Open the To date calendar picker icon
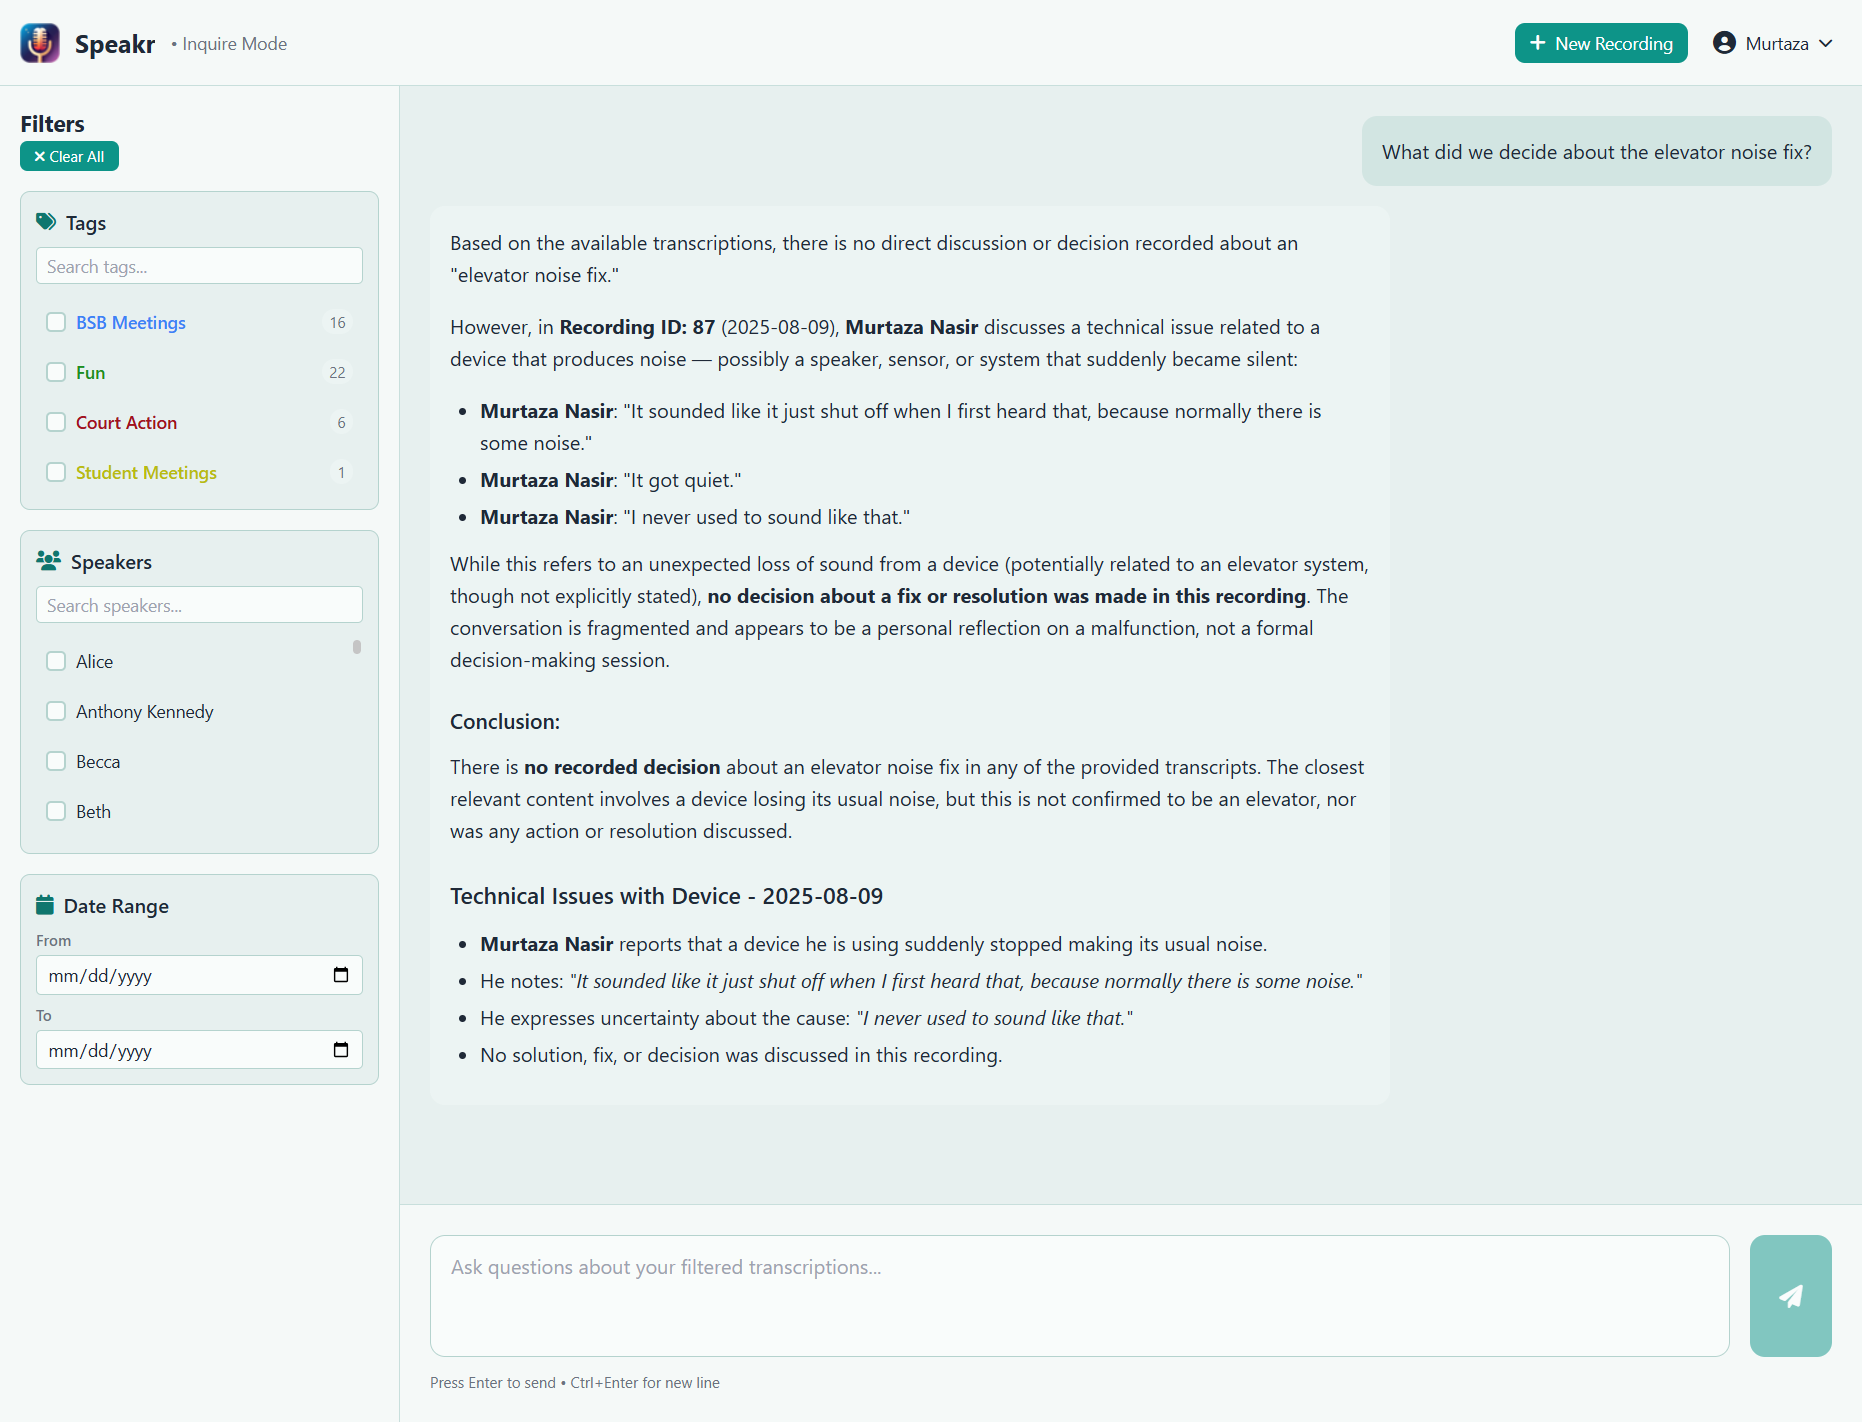 tap(341, 1050)
